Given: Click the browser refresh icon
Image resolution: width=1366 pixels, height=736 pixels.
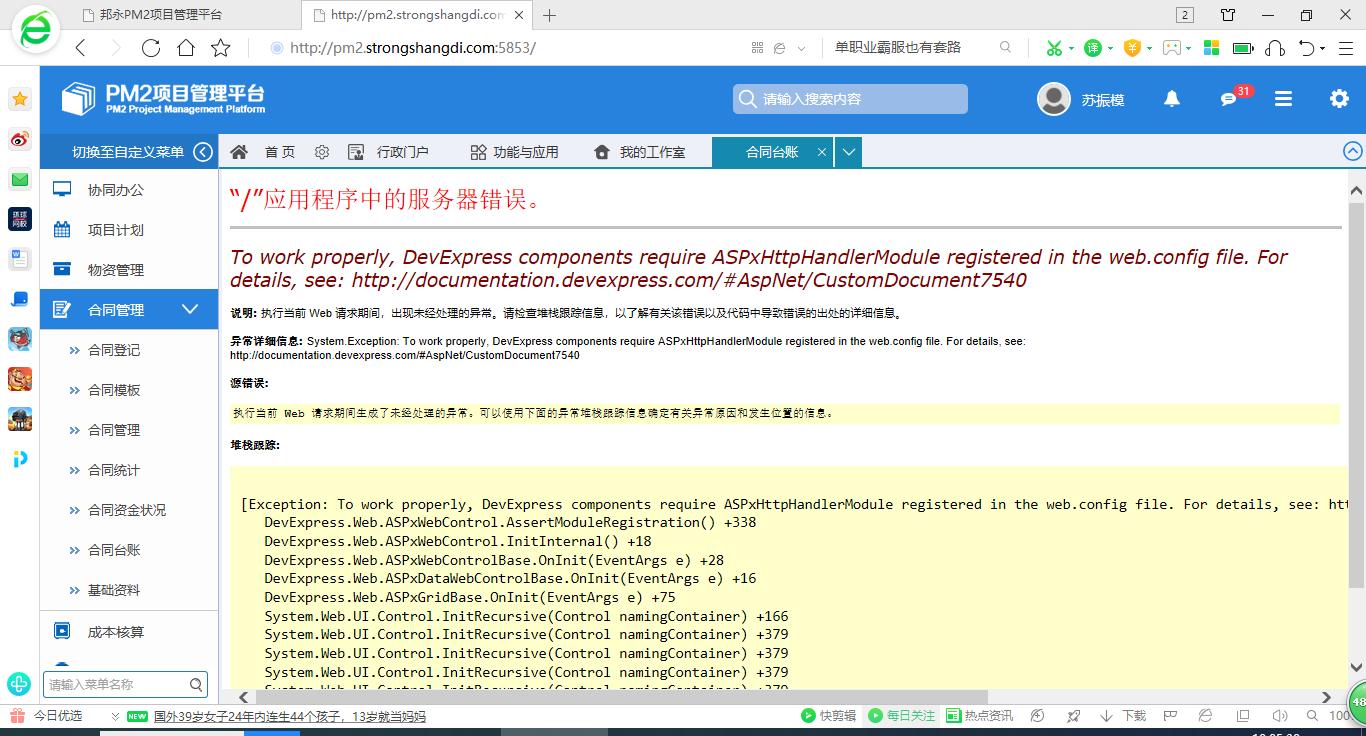Looking at the screenshot, I should 151,48.
